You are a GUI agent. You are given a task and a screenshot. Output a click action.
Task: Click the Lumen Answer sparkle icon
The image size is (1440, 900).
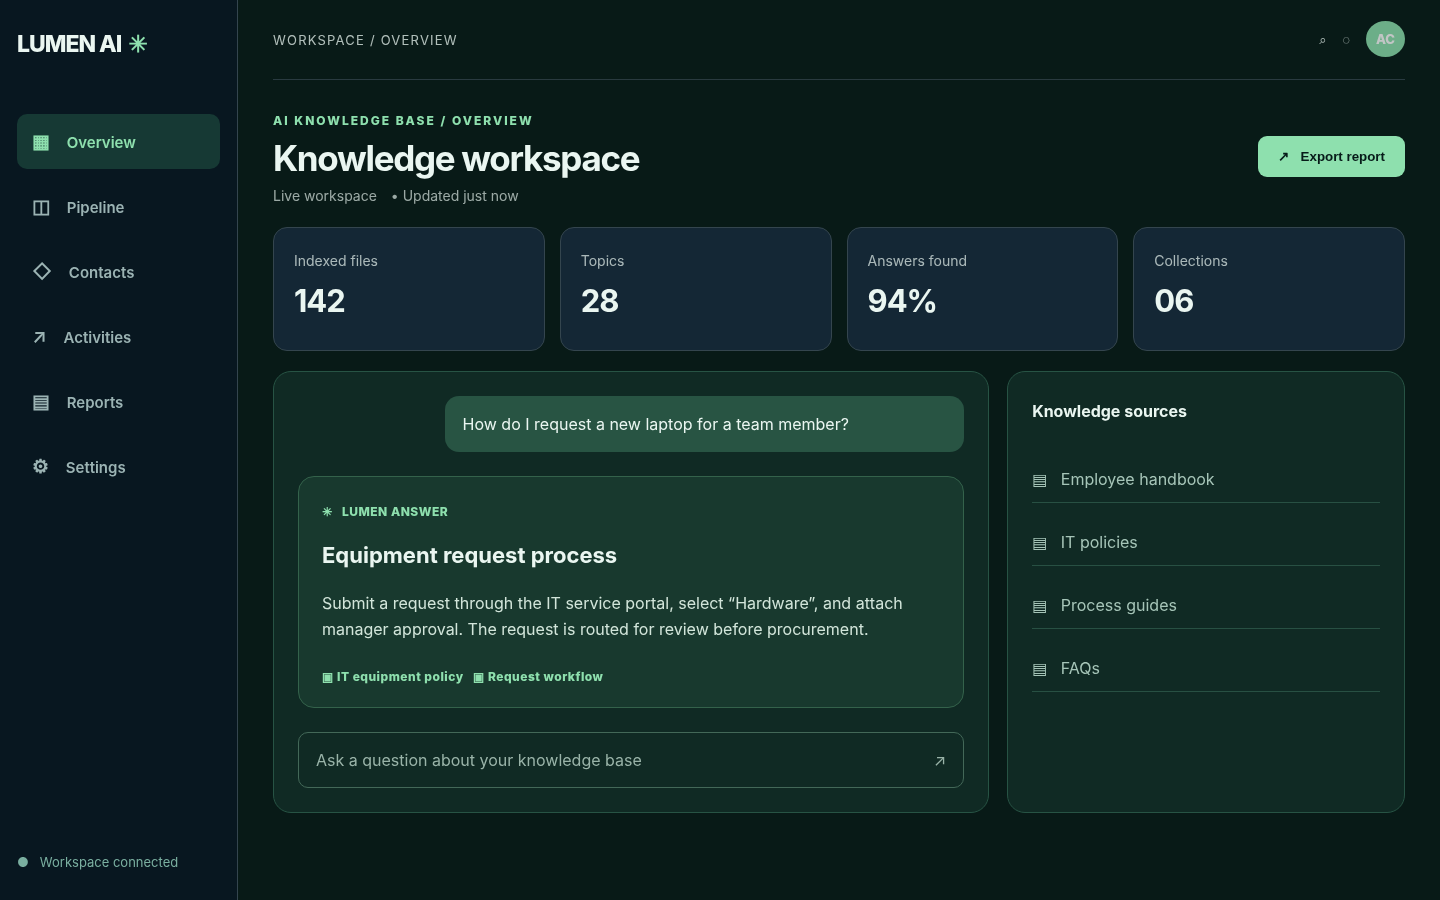[x=327, y=512]
